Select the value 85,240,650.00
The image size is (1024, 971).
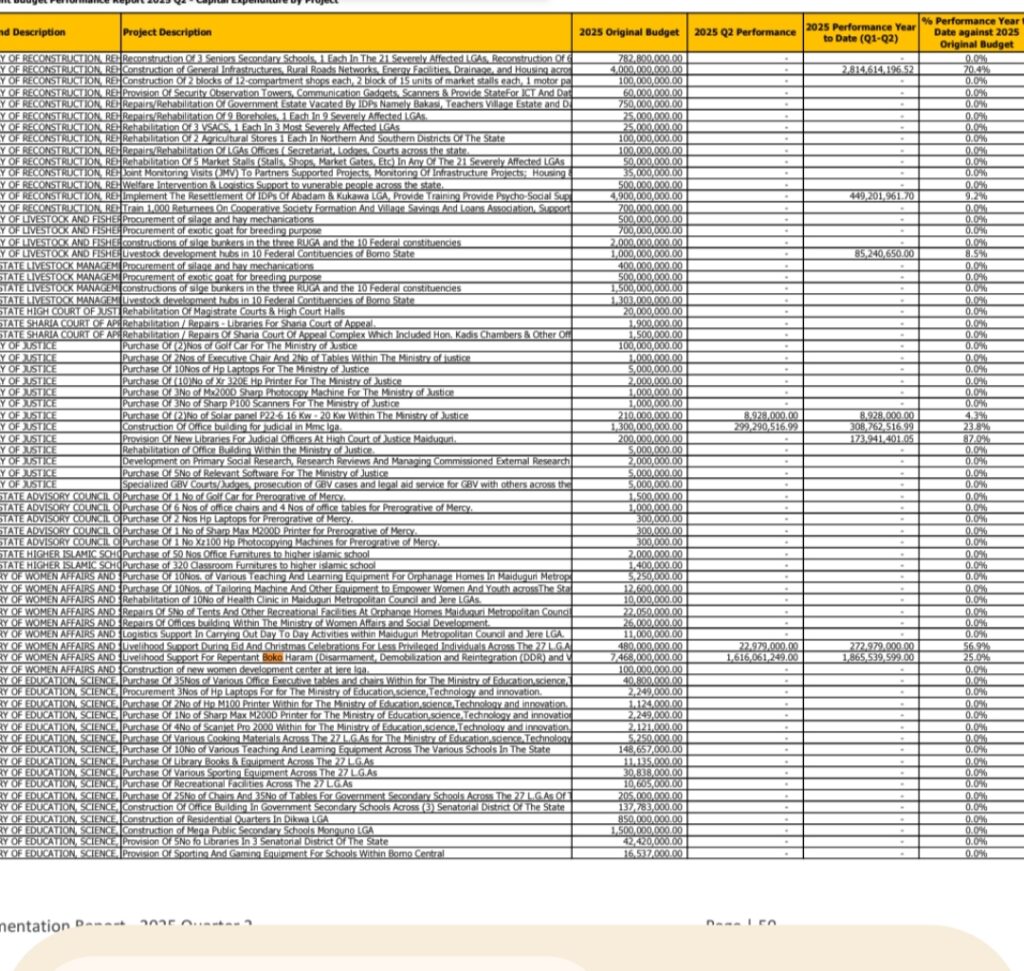point(884,254)
